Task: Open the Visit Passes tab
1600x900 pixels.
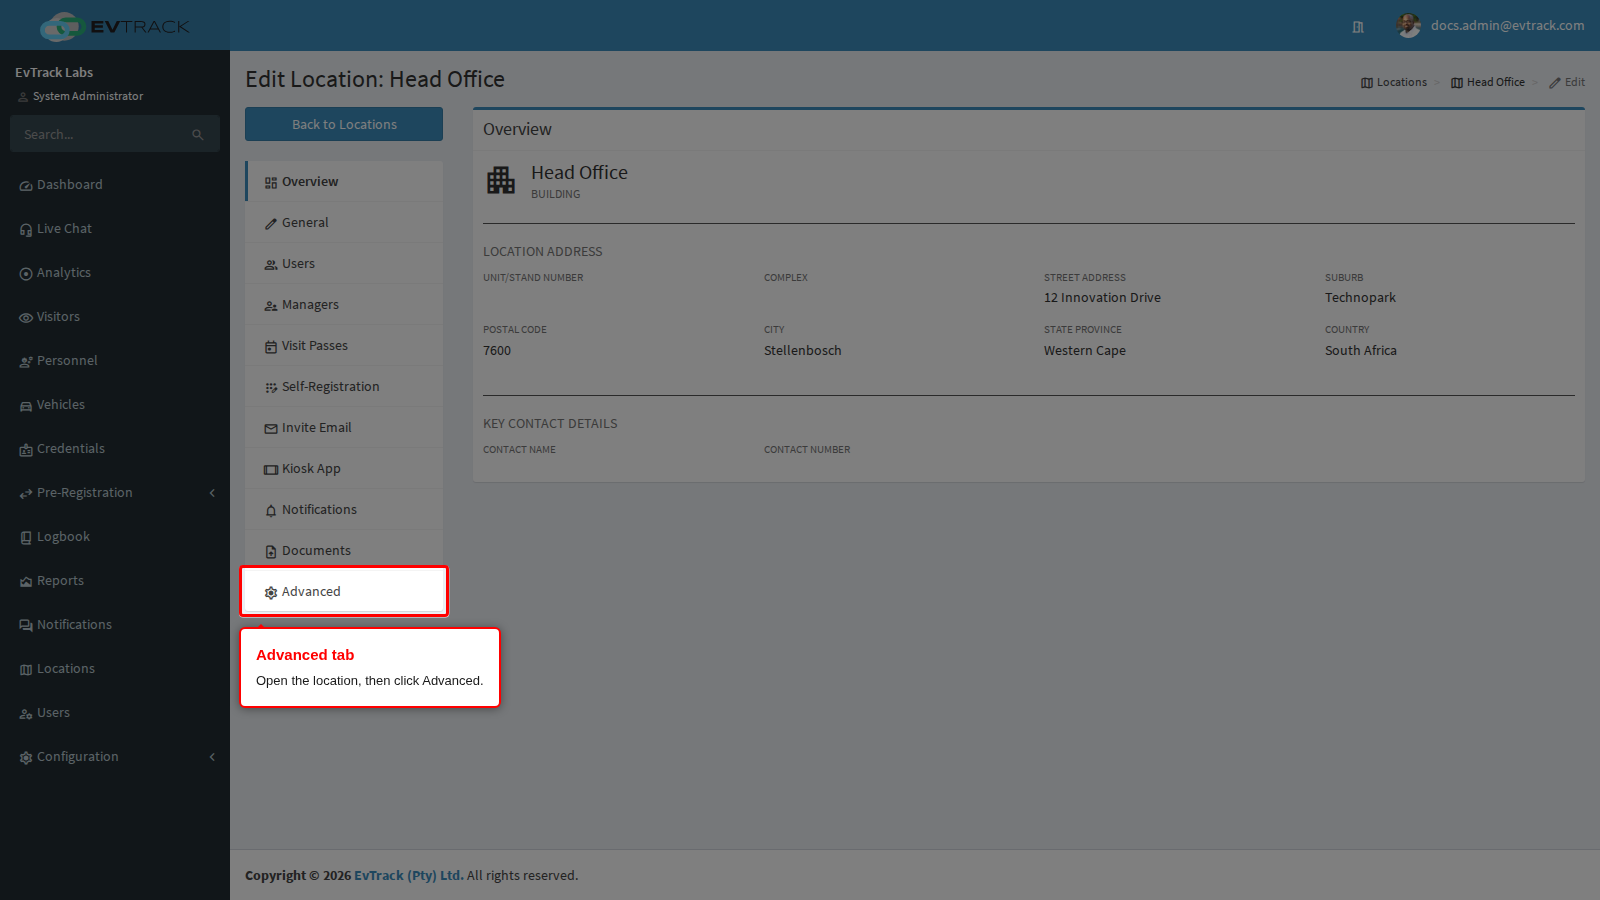Action: (344, 346)
